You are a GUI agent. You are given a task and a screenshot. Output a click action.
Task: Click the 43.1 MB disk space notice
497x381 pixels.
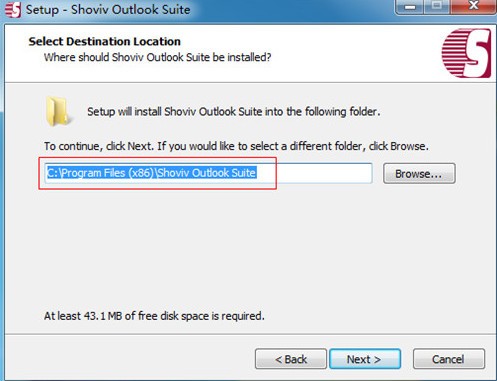click(154, 316)
